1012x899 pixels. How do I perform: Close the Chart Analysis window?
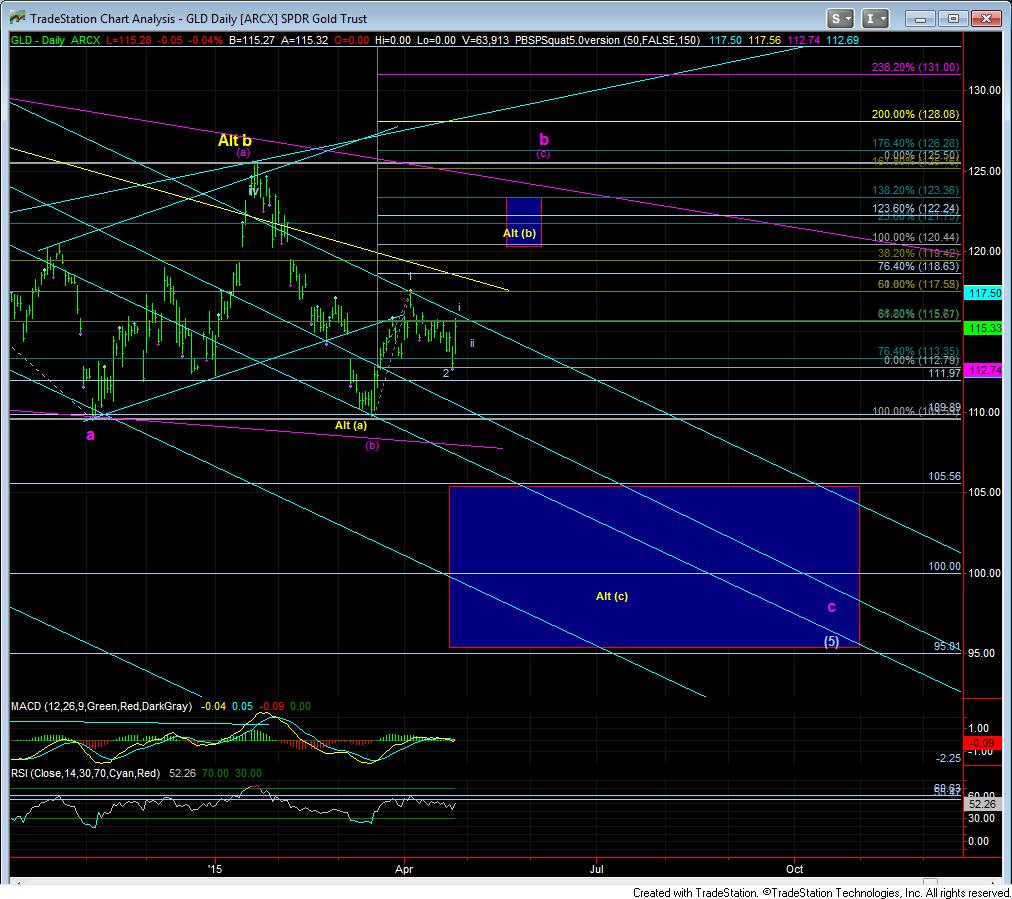986,19
